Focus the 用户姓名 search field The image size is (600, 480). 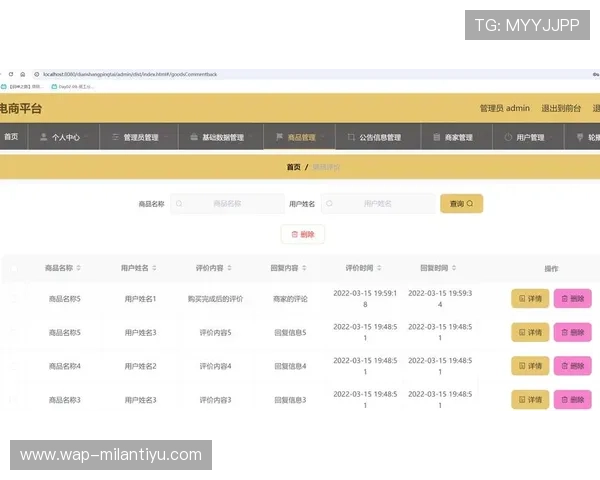[378, 204]
